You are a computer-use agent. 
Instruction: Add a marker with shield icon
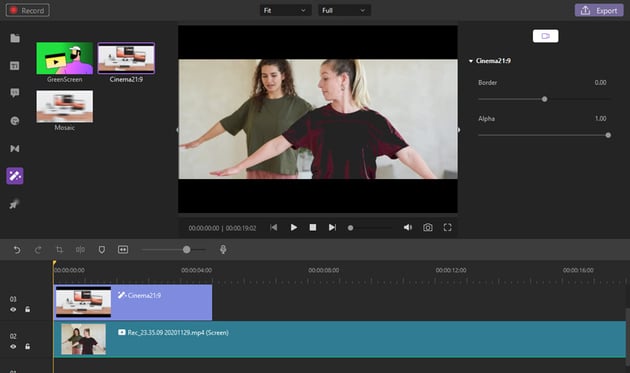pyautogui.click(x=102, y=250)
